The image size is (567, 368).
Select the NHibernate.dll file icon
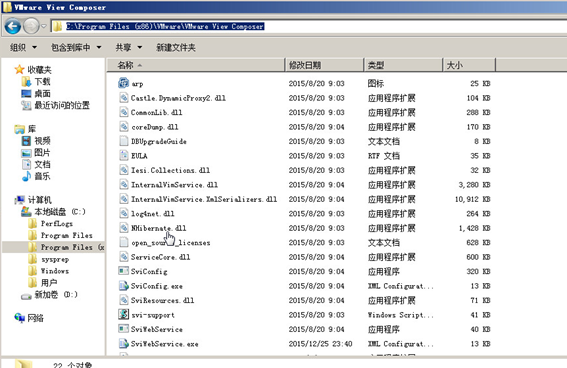[x=124, y=228]
